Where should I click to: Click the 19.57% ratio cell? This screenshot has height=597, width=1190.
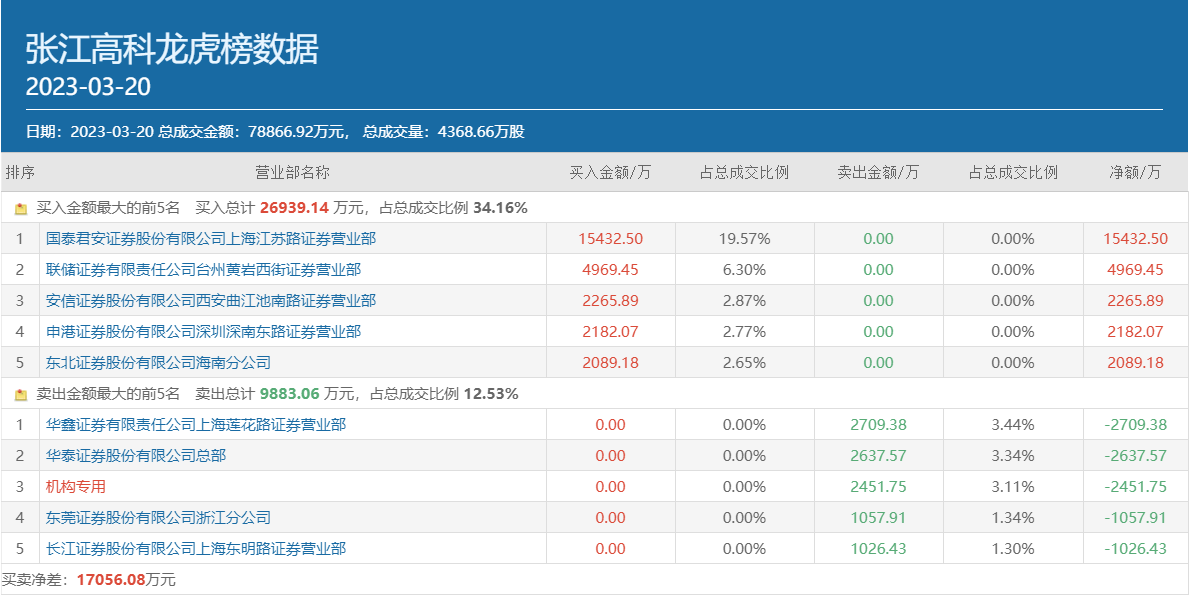click(x=745, y=239)
